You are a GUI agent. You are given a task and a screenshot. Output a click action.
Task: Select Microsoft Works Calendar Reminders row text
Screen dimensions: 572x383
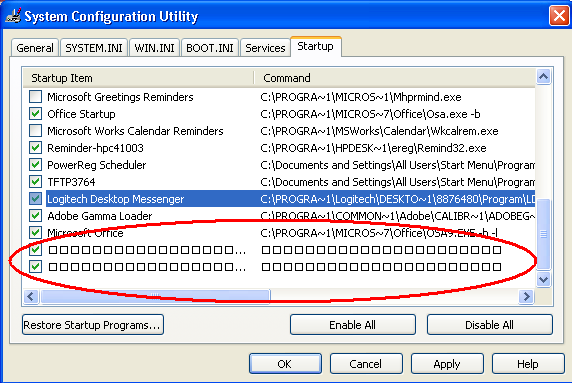point(135,131)
